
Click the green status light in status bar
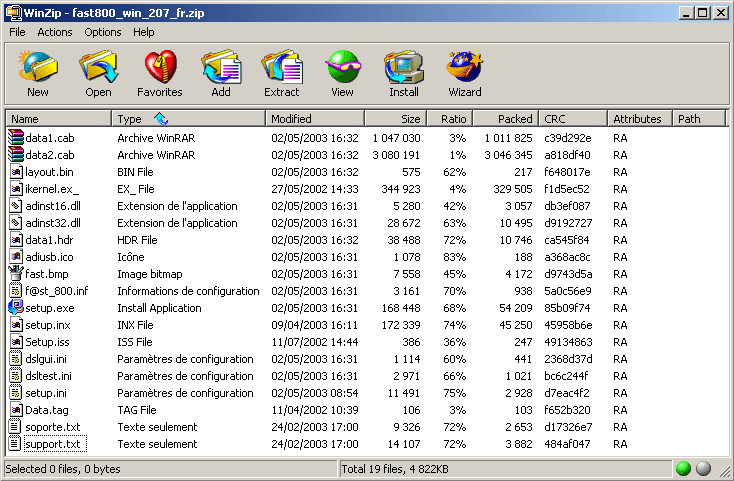pyautogui.click(x=683, y=468)
